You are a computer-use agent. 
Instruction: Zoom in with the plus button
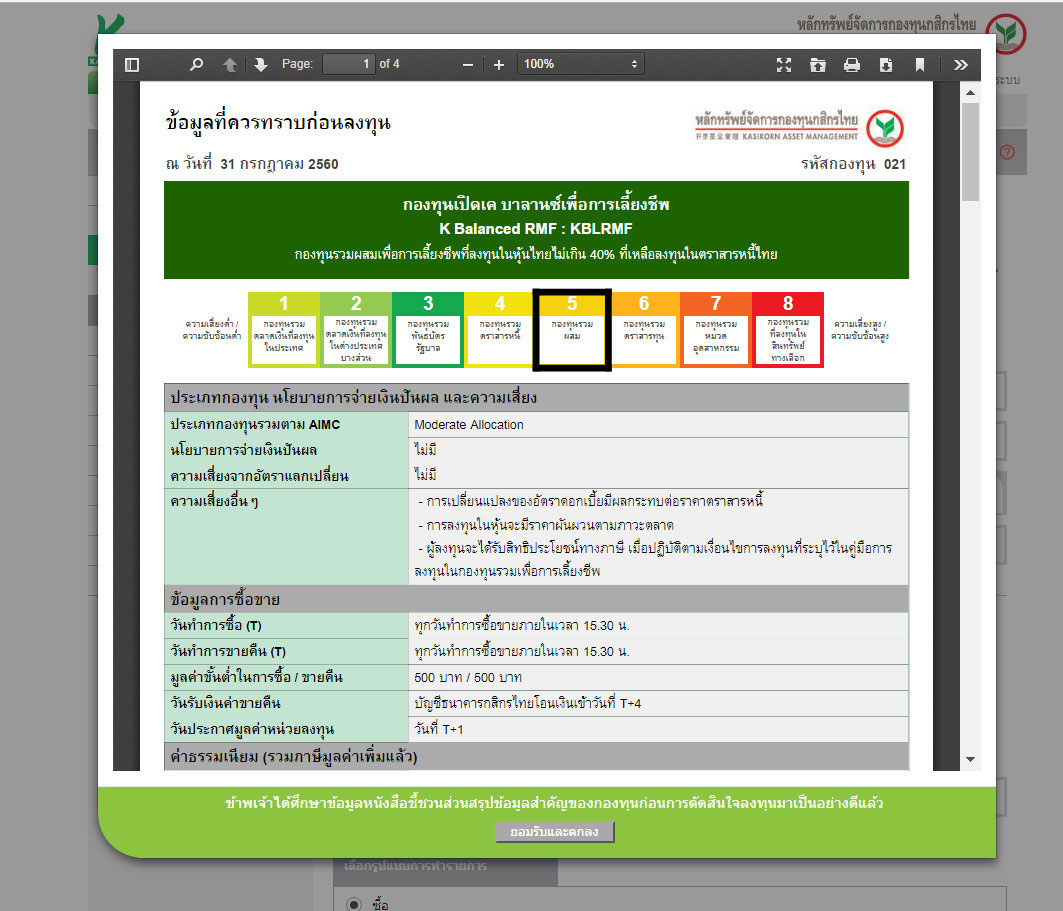pyautogui.click(x=499, y=64)
